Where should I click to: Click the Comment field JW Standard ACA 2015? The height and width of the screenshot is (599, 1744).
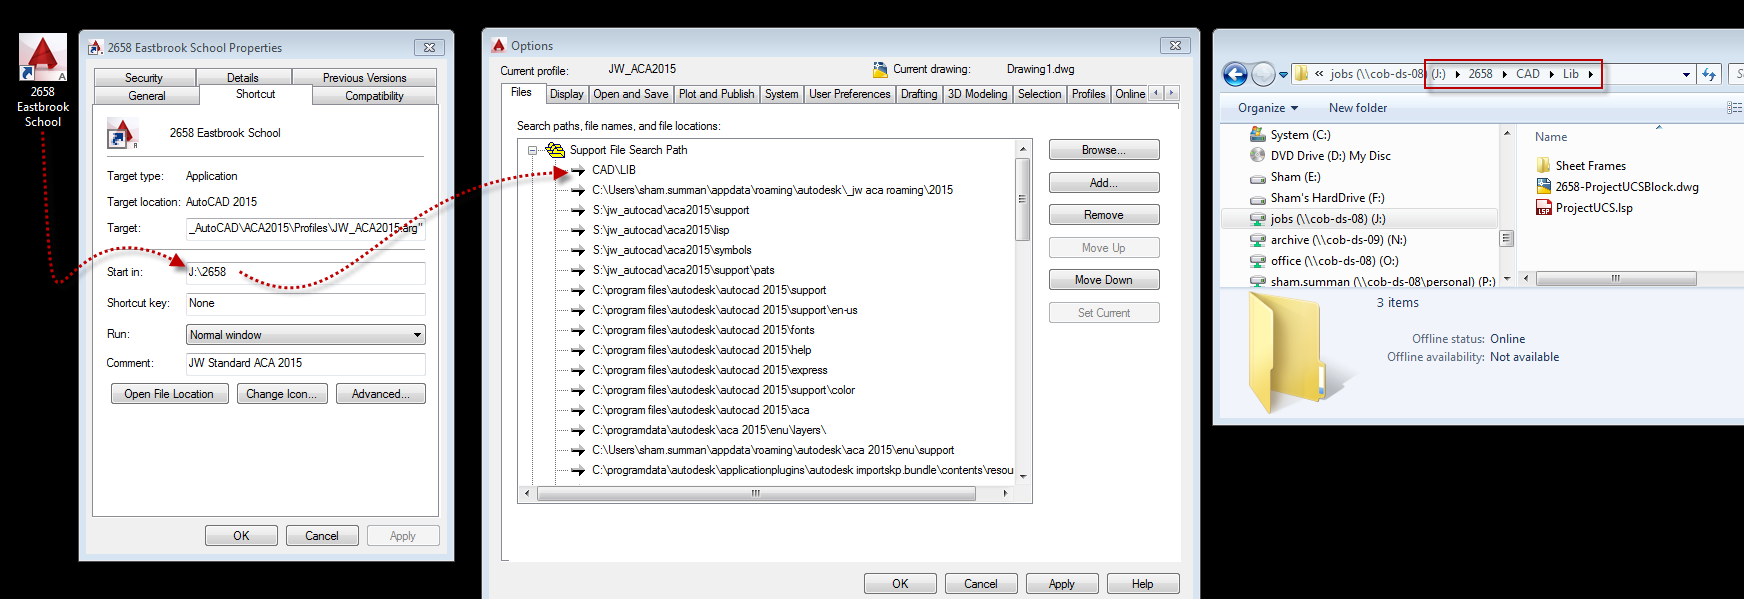point(306,363)
